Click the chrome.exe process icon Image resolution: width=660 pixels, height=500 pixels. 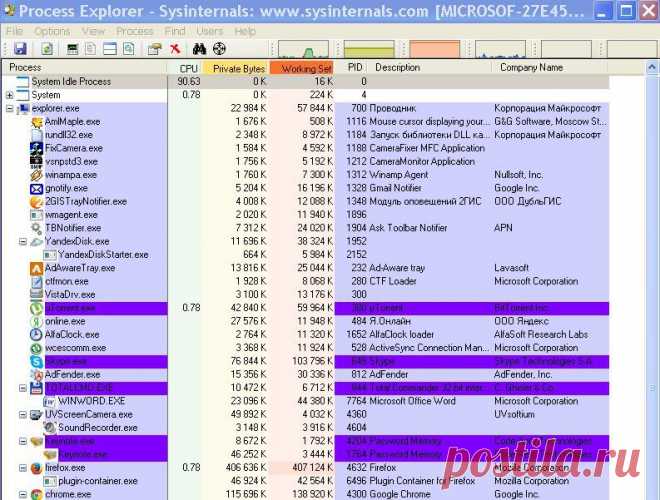(36, 495)
